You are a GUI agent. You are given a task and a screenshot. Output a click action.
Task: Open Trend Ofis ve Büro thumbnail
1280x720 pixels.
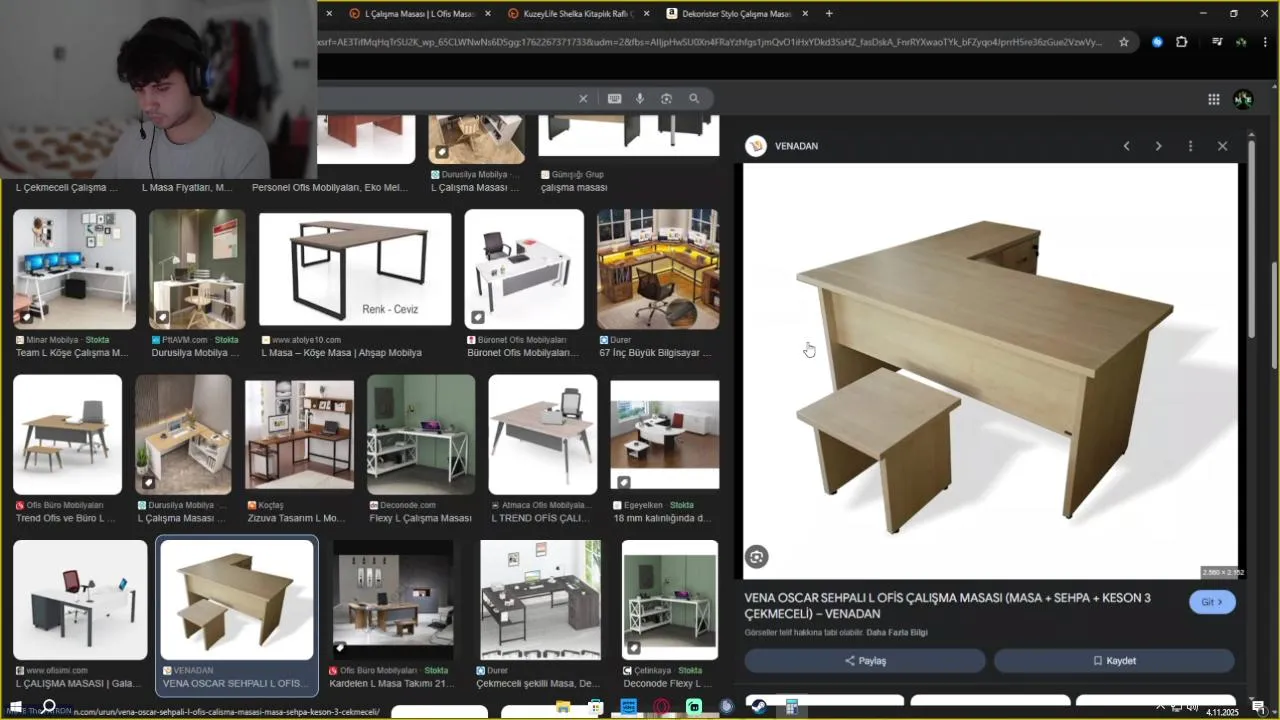(x=67, y=435)
